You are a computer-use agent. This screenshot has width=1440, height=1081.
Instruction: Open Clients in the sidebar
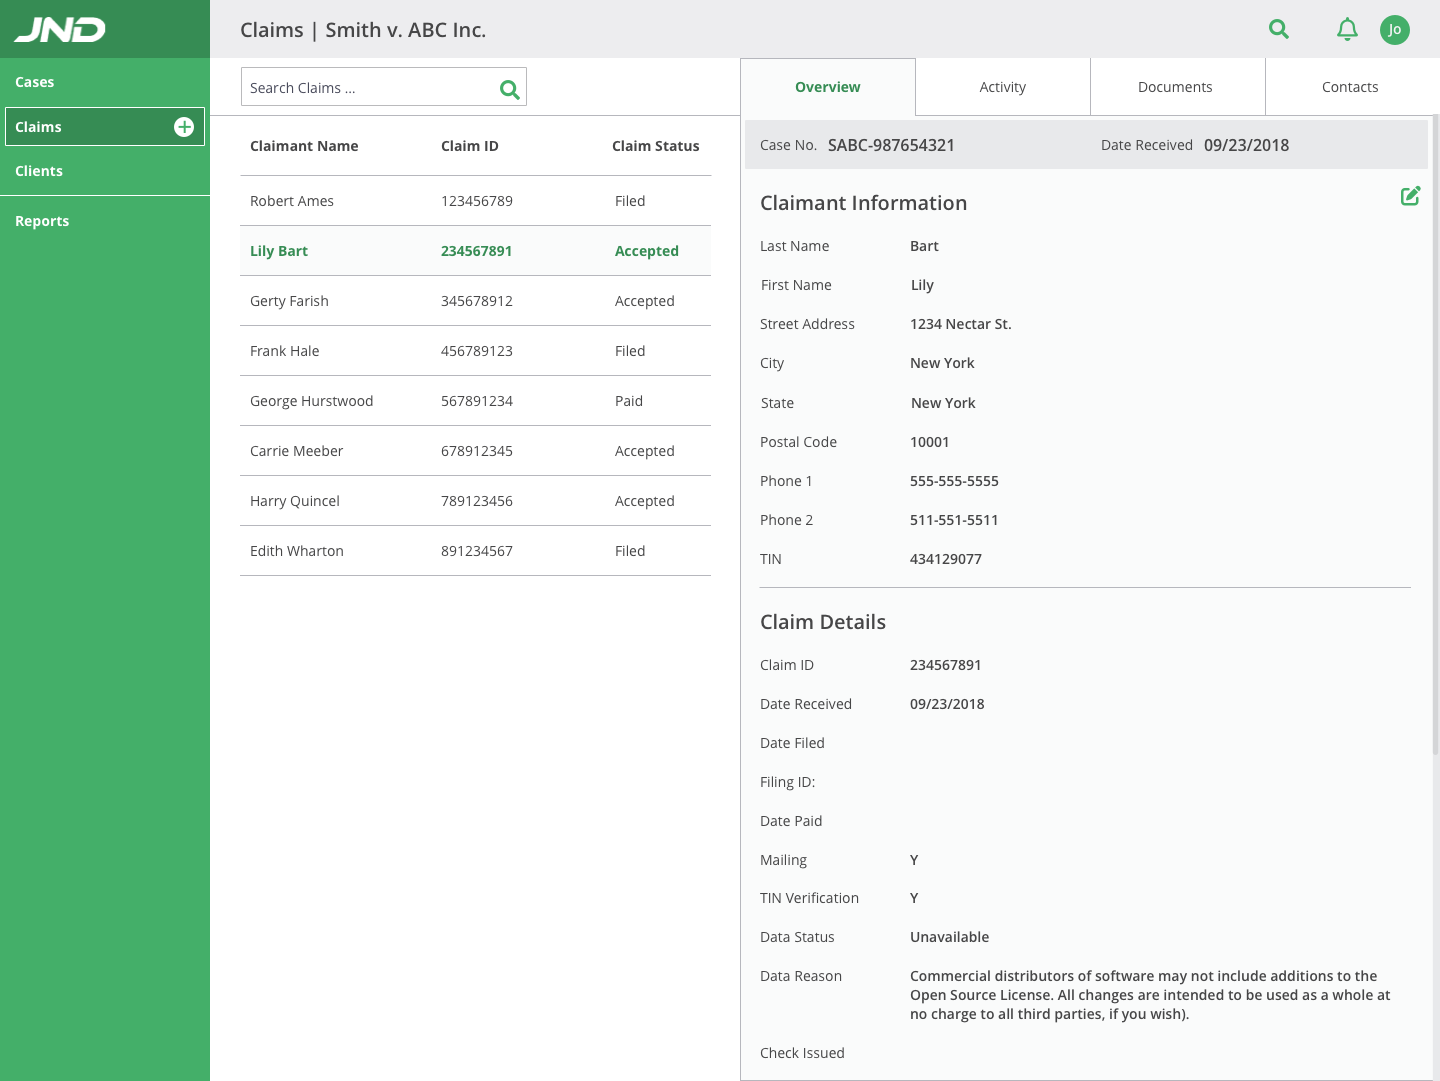click(x=39, y=171)
